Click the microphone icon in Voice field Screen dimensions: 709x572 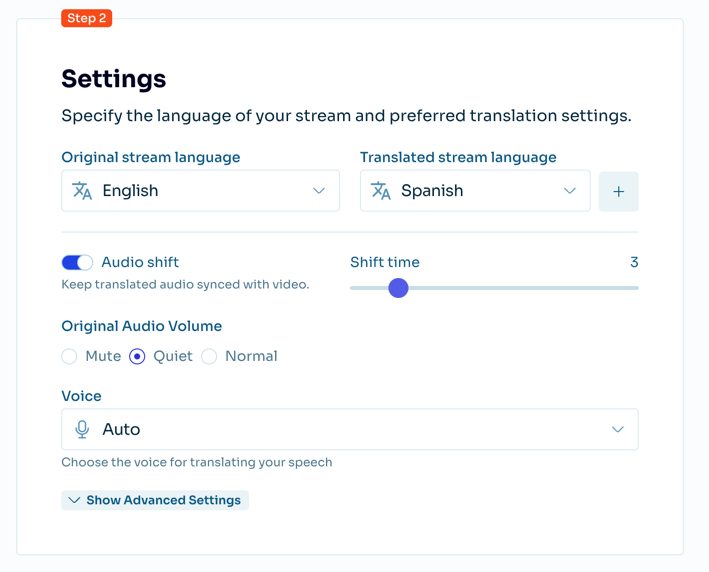click(82, 429)
